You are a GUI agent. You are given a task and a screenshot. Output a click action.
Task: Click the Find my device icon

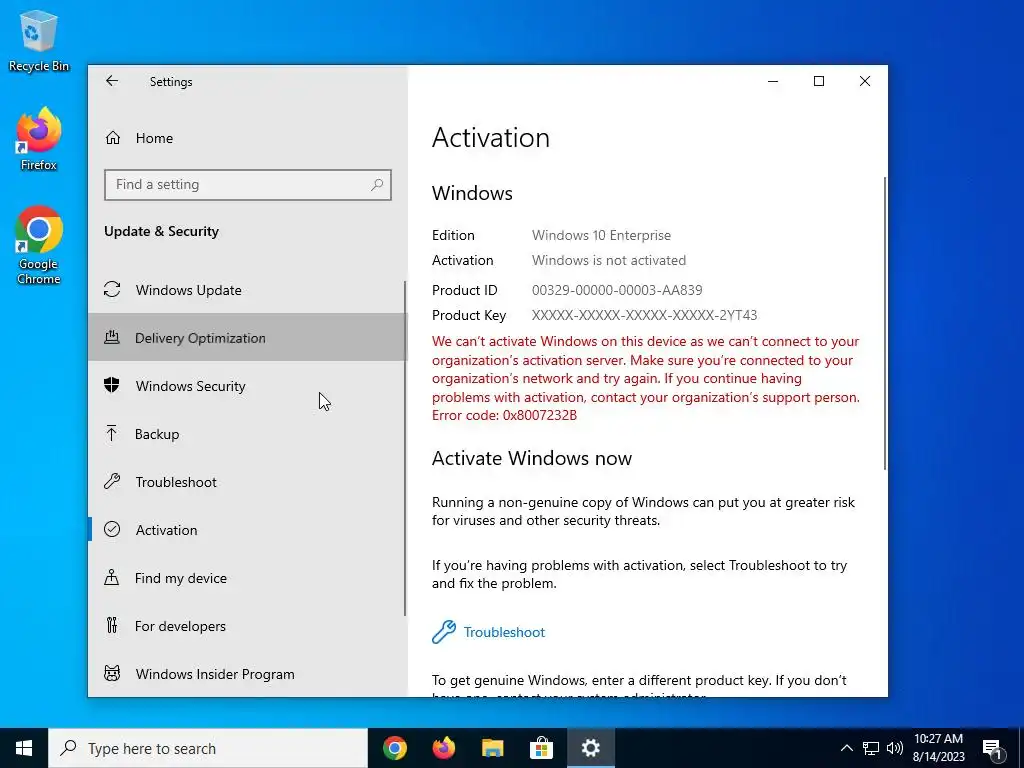pyautogui.click(x=112, y=577)
